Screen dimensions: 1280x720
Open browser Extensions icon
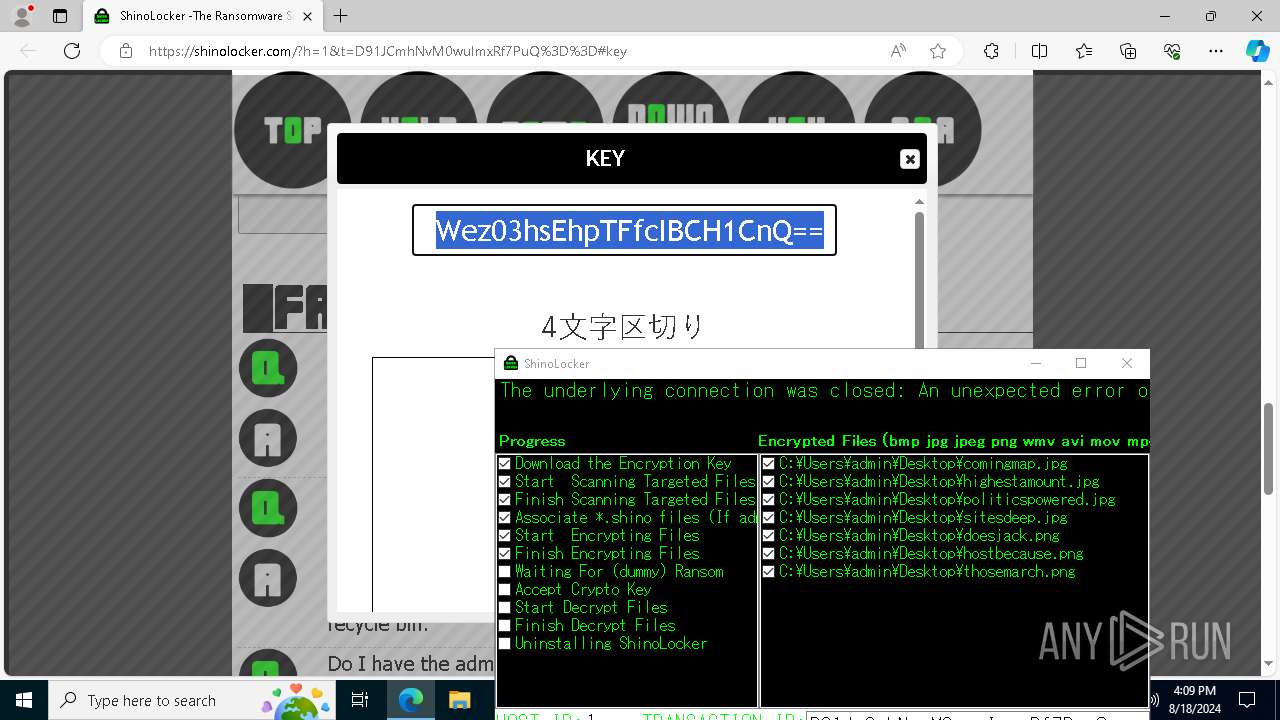[991, 51]
